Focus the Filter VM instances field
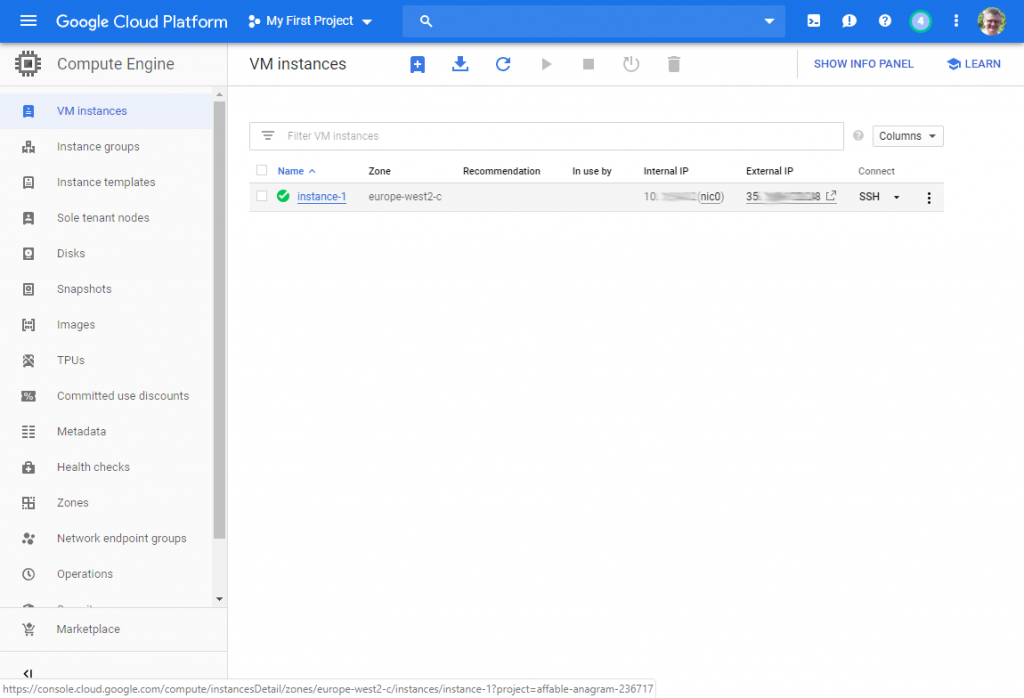Viewport: 1024px width, 698px height. coord(546,136)
